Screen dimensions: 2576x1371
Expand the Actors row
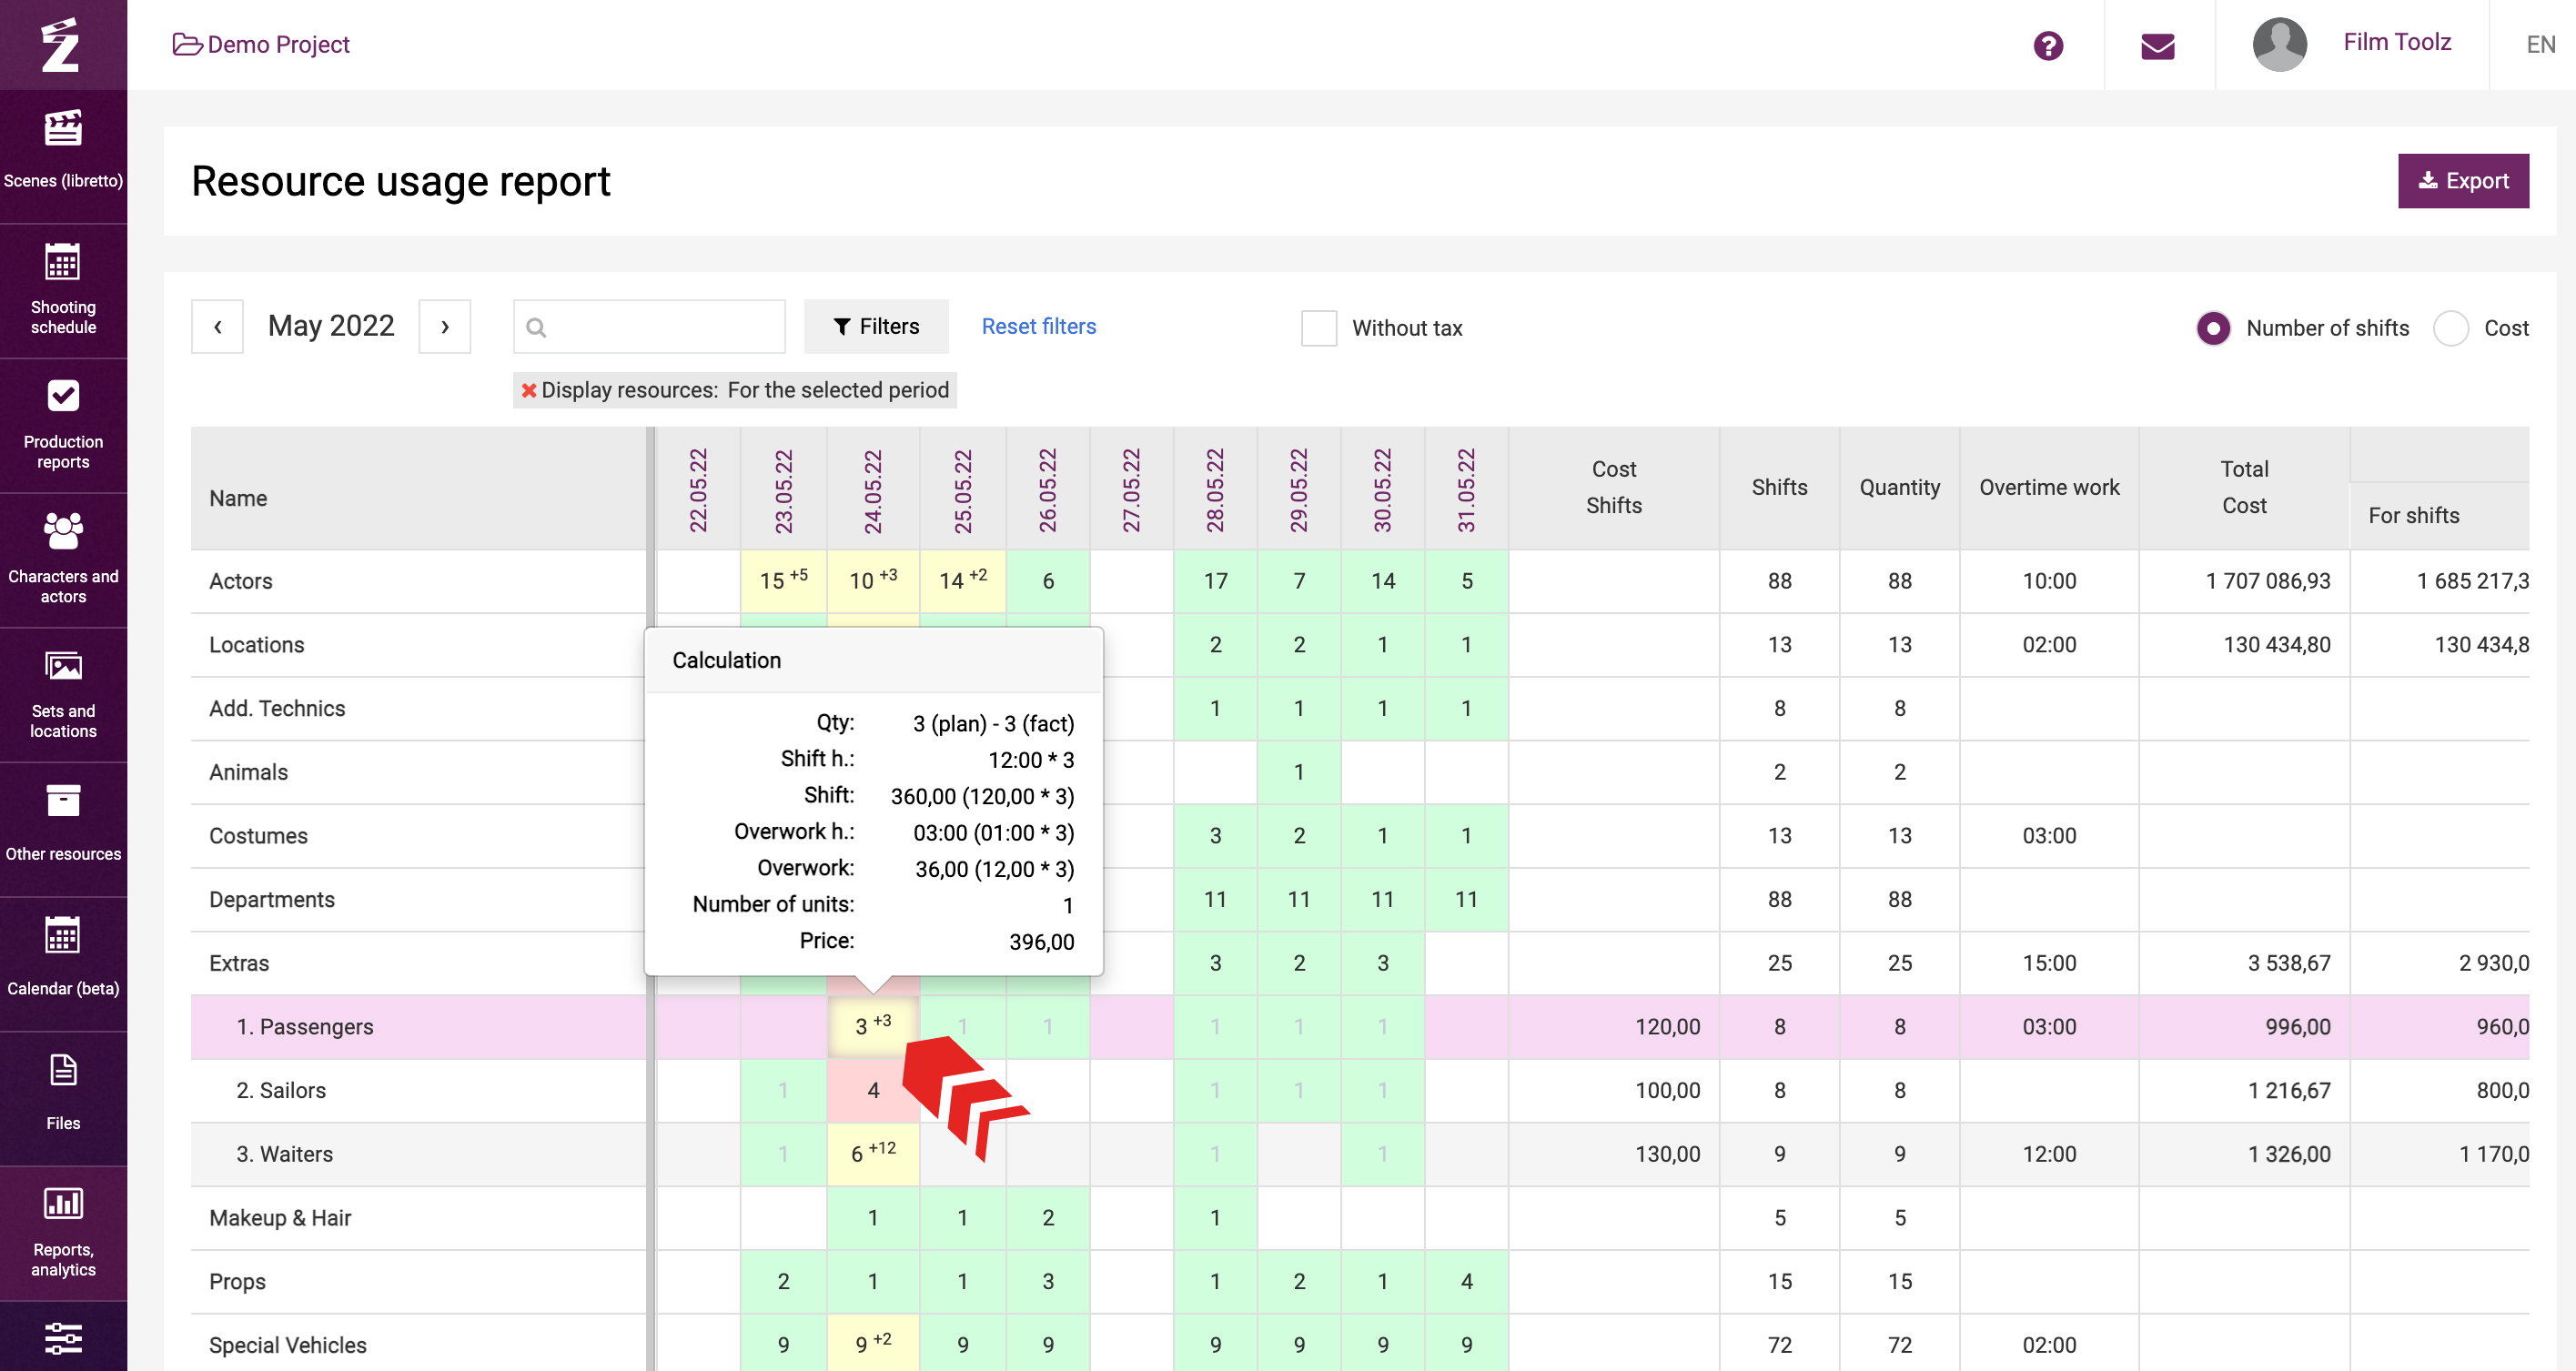tap(240, 581)
